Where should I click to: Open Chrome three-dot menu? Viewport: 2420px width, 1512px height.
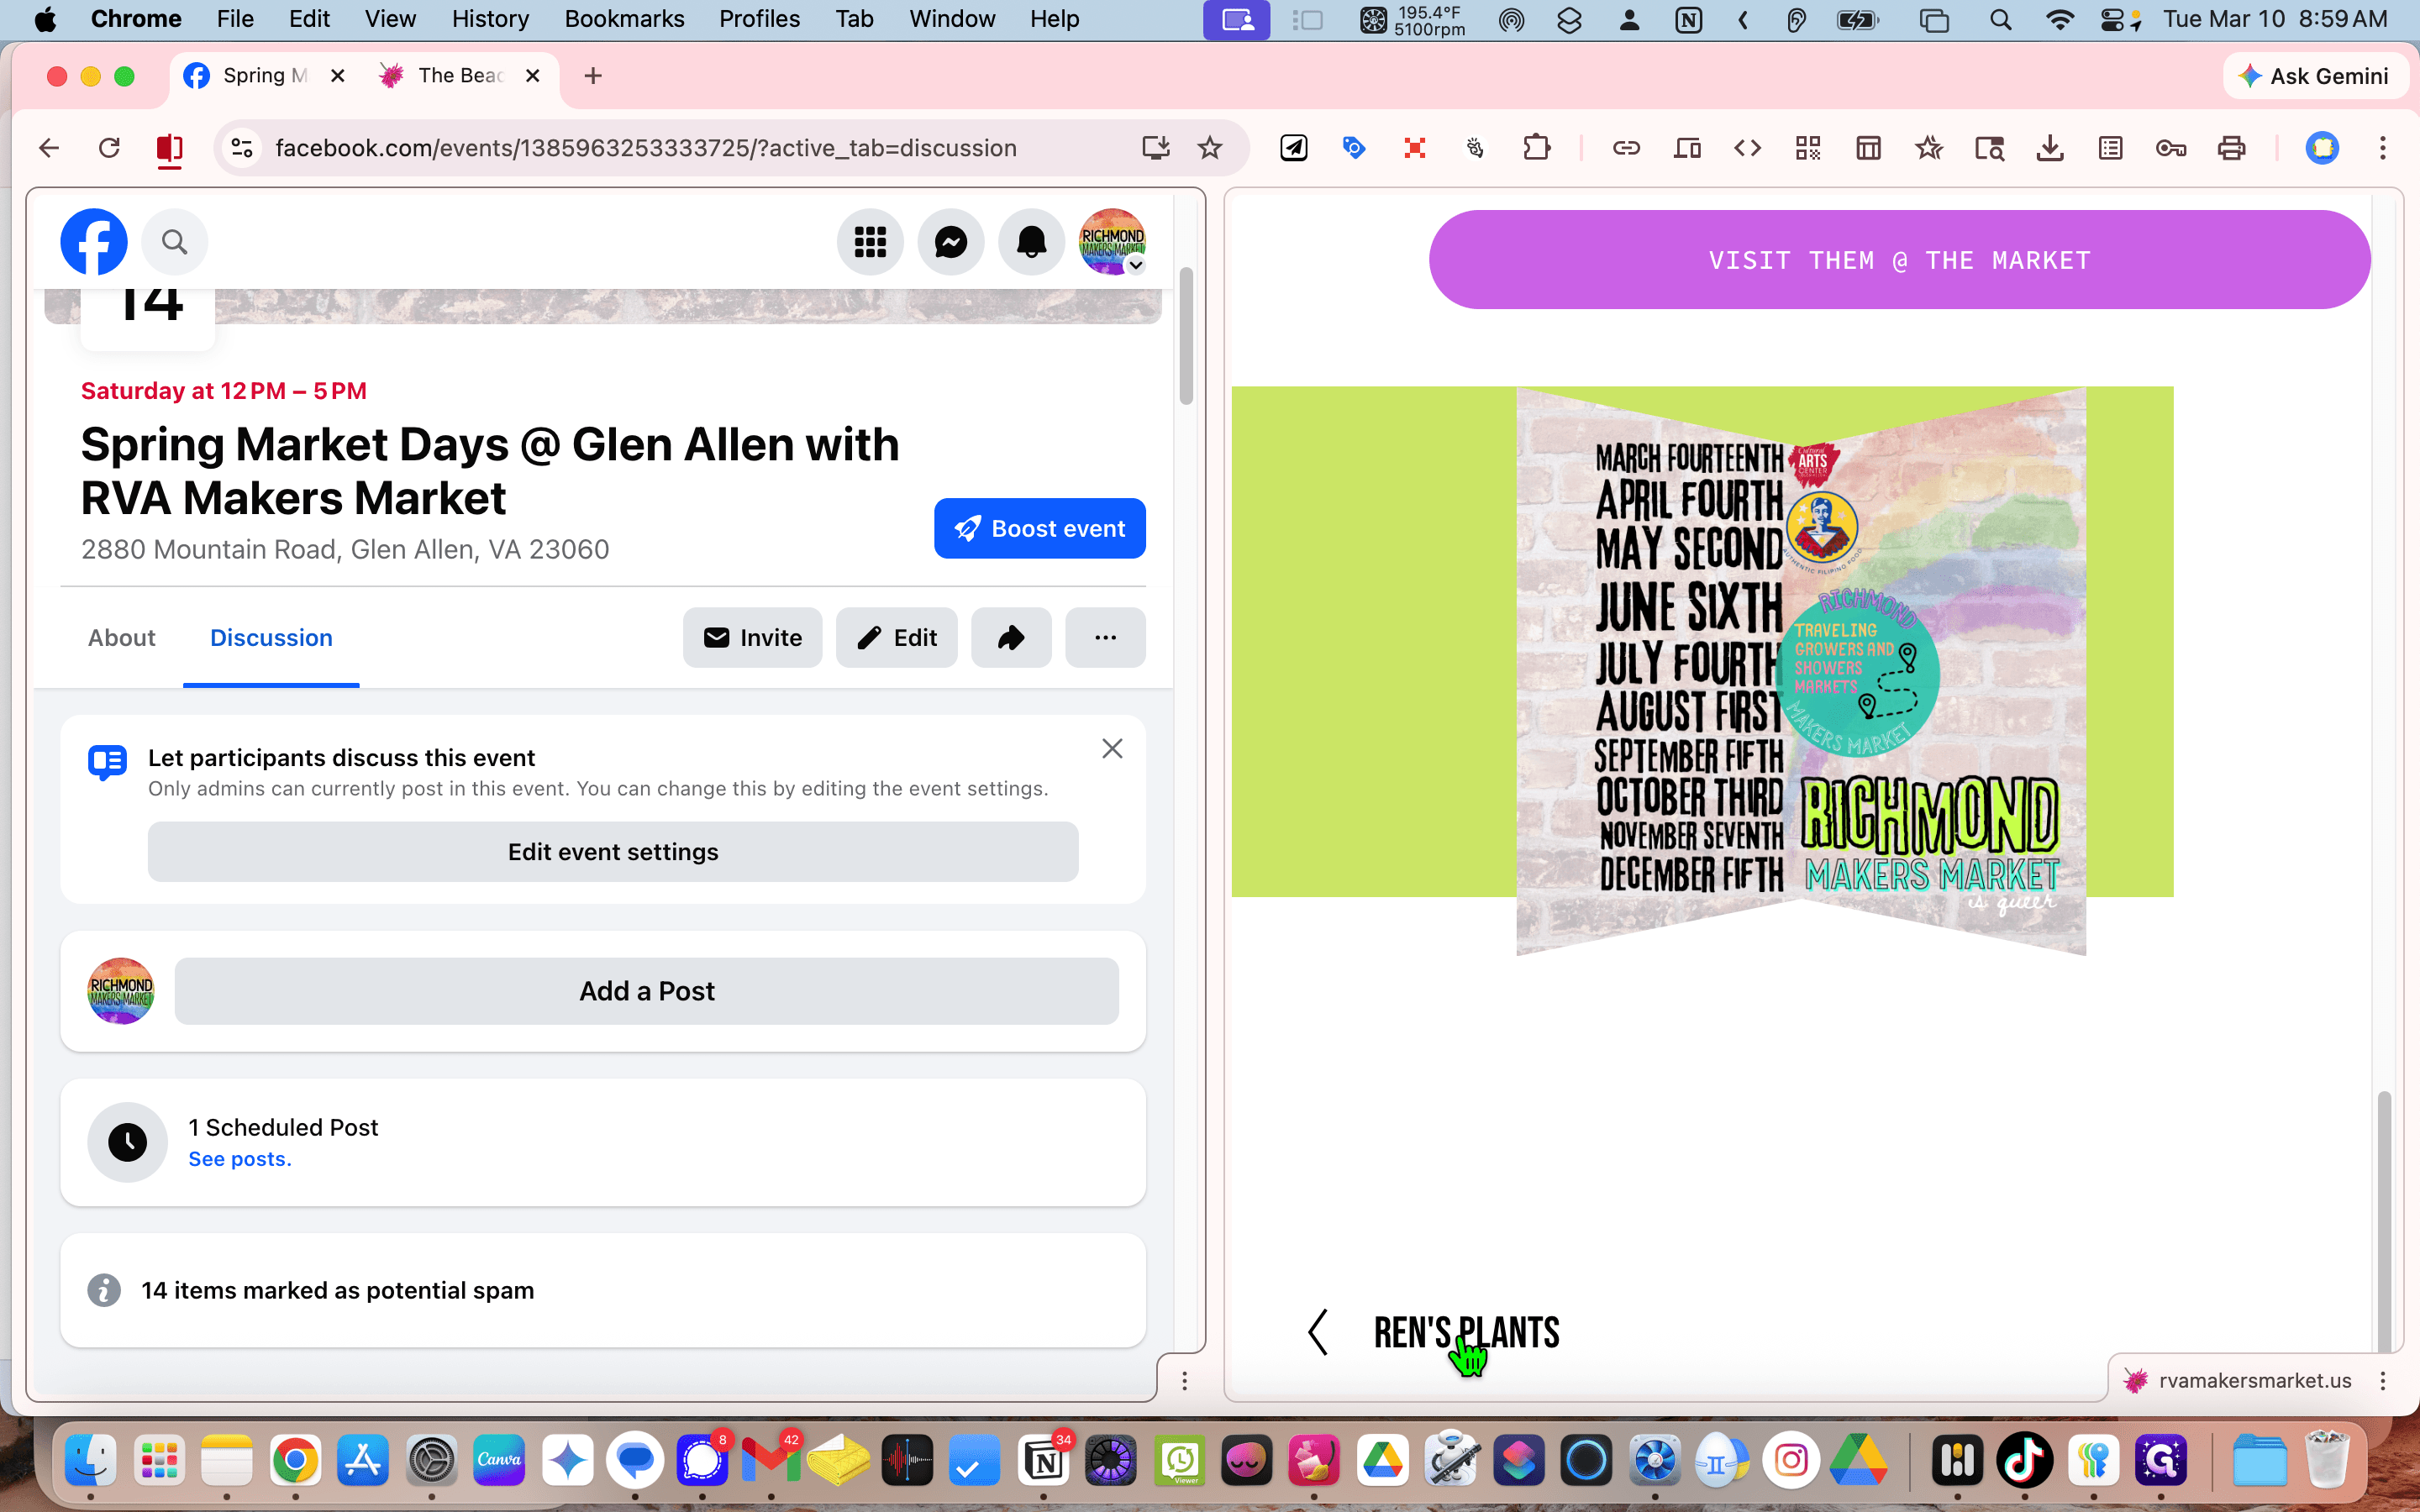(2383, 148)
